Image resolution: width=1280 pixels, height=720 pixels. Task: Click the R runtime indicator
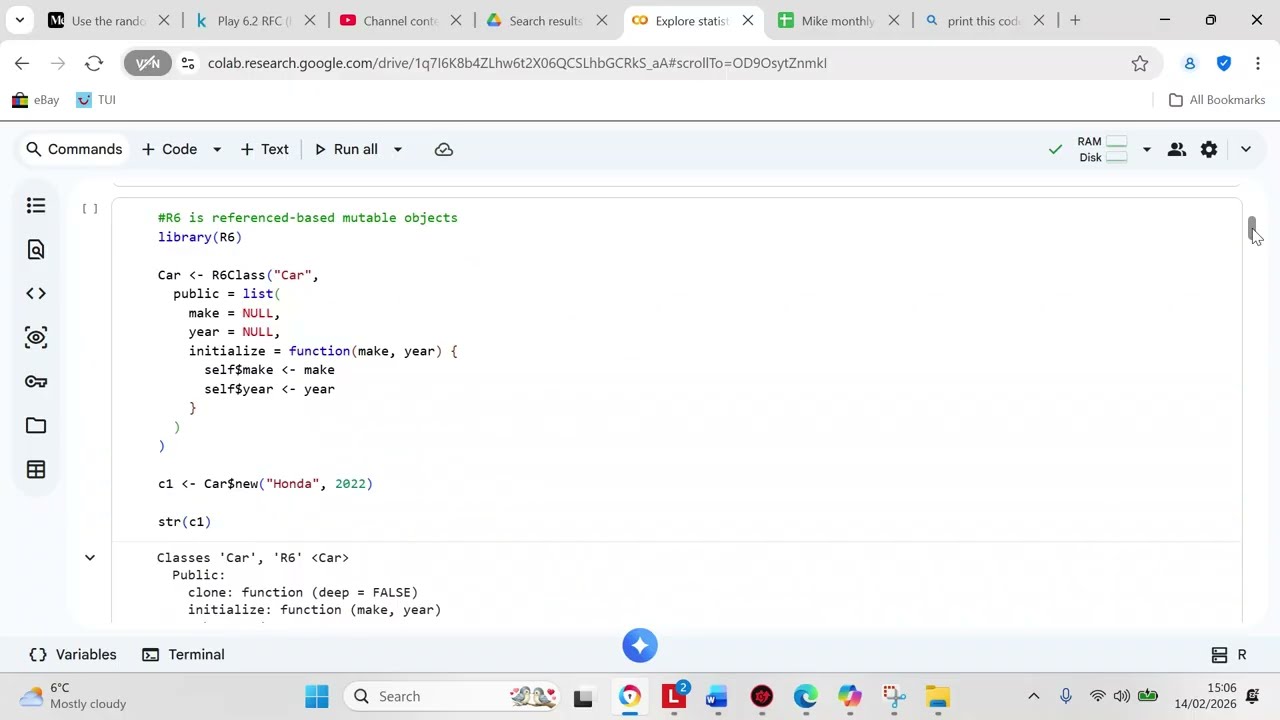tap(1229, 654)
